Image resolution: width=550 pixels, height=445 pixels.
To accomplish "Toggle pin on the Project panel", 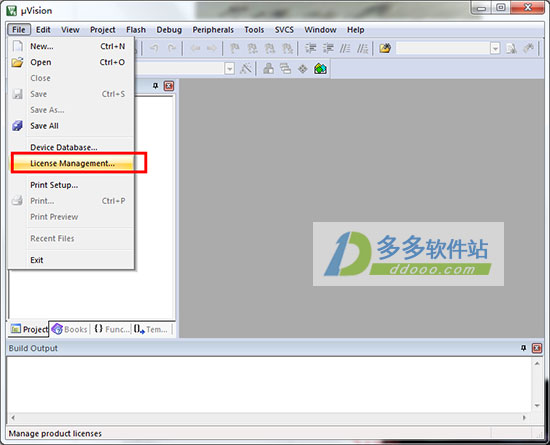I will (x=155, y=86).
